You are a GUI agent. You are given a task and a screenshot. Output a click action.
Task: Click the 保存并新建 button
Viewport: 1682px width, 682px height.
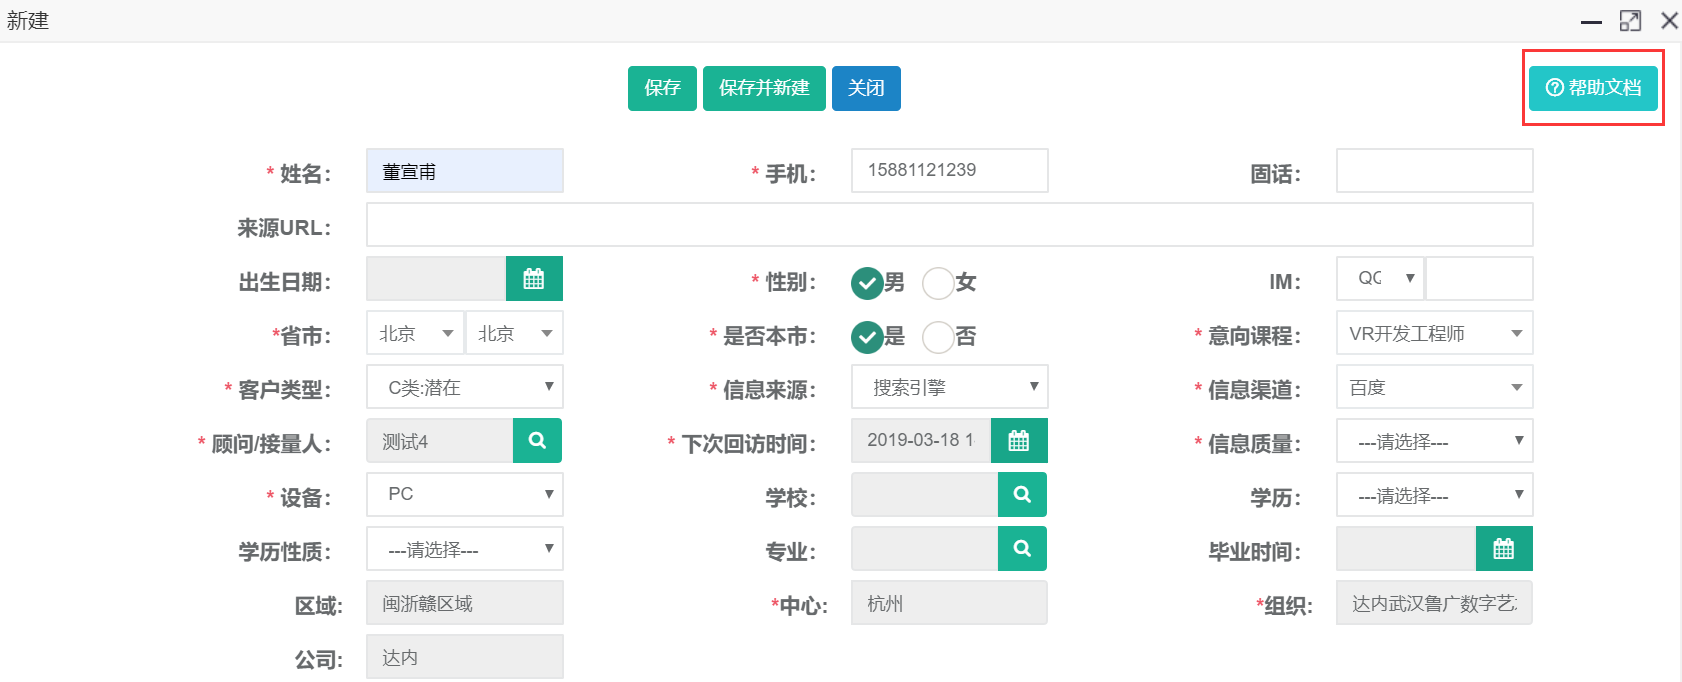click(764, 88)
